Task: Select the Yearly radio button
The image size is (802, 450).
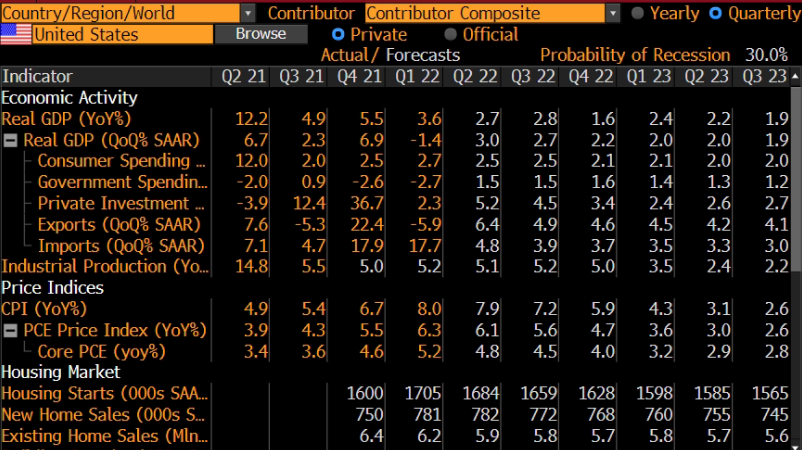Action: click(x=637, y=13)
